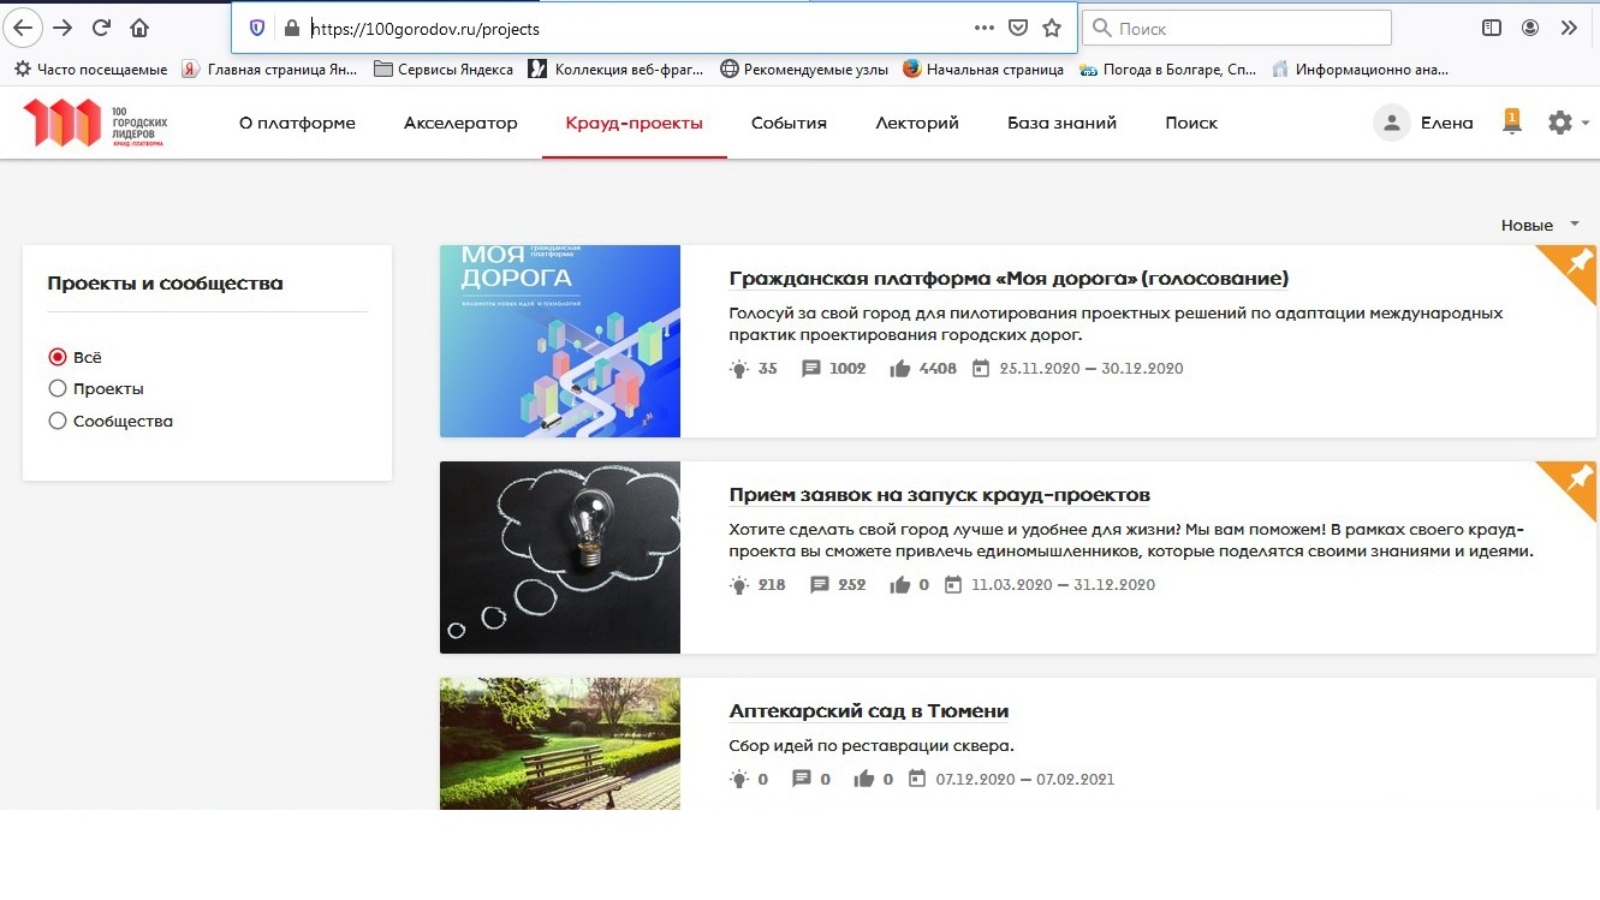Select the Сообщества radio button
Viewport: 1600px width, 900px height.
click(58, 421)
